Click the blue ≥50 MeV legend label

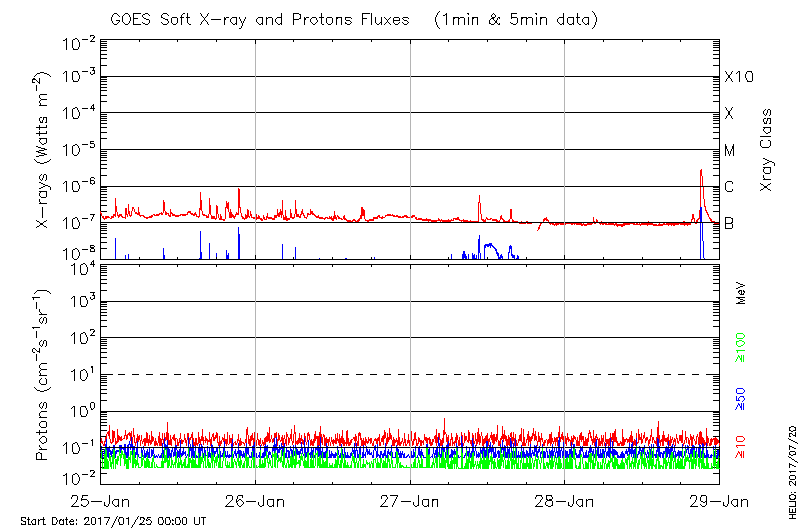(x=741, y=397)
